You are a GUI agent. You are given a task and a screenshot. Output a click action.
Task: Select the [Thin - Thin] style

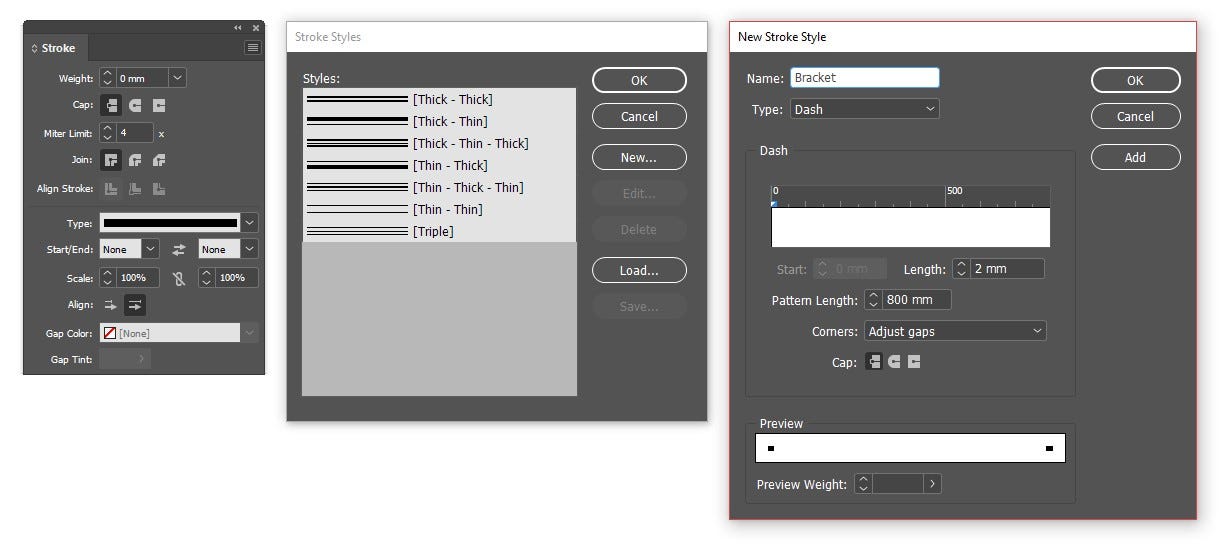[439, 209]
